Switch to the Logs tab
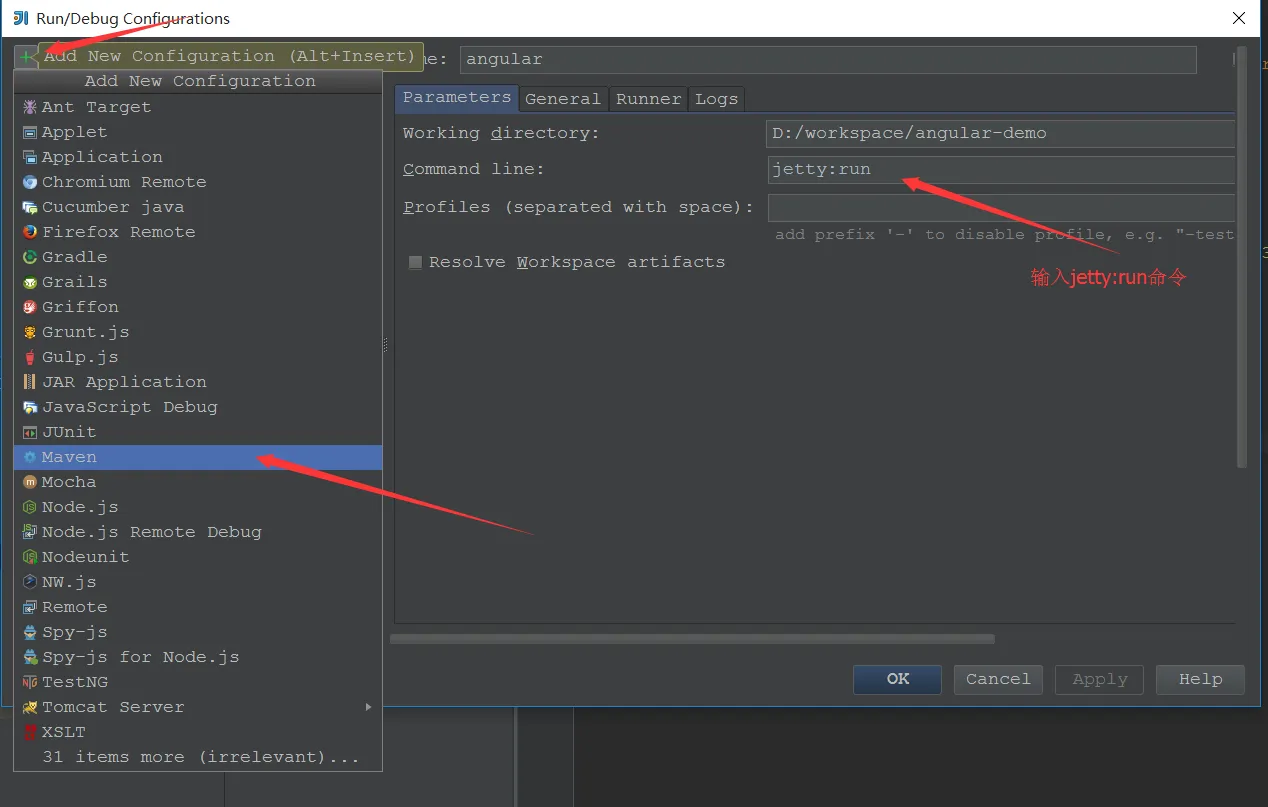The width and height of the screenshot is (1268, 807). pos(716,98)
